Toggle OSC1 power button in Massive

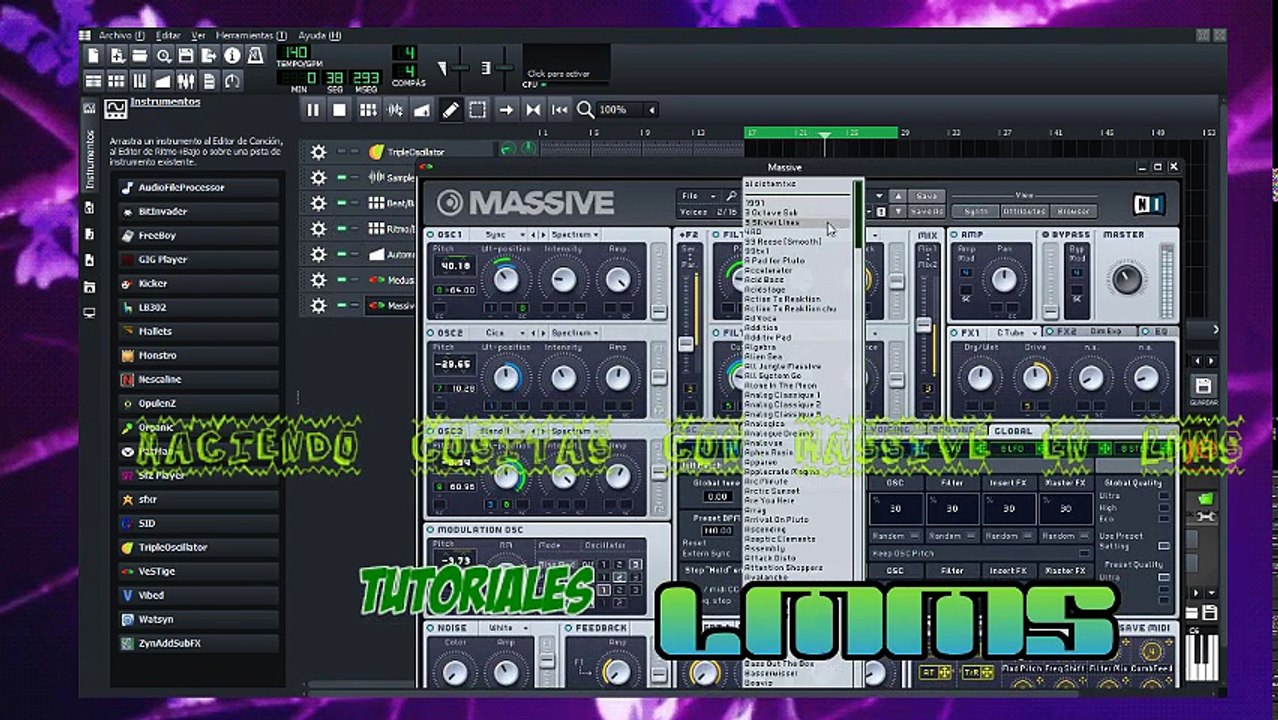(x=432, y=235)
